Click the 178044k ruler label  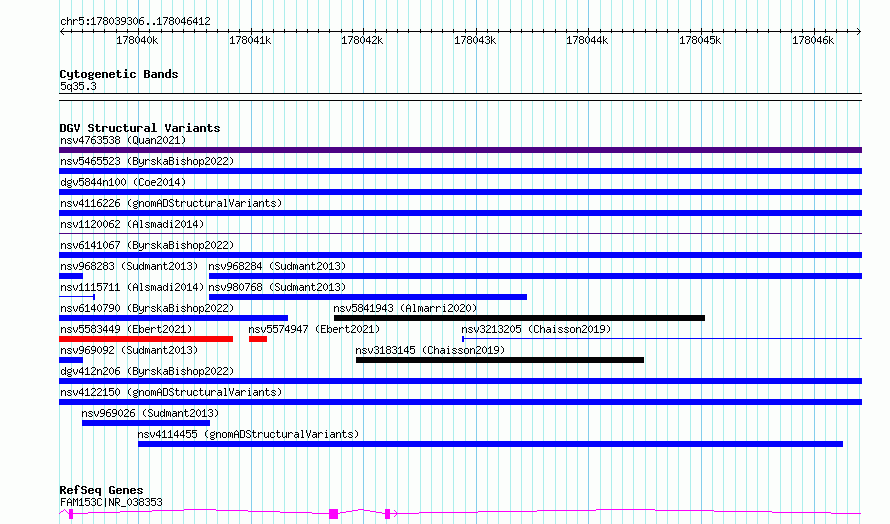tap(587, 40)
